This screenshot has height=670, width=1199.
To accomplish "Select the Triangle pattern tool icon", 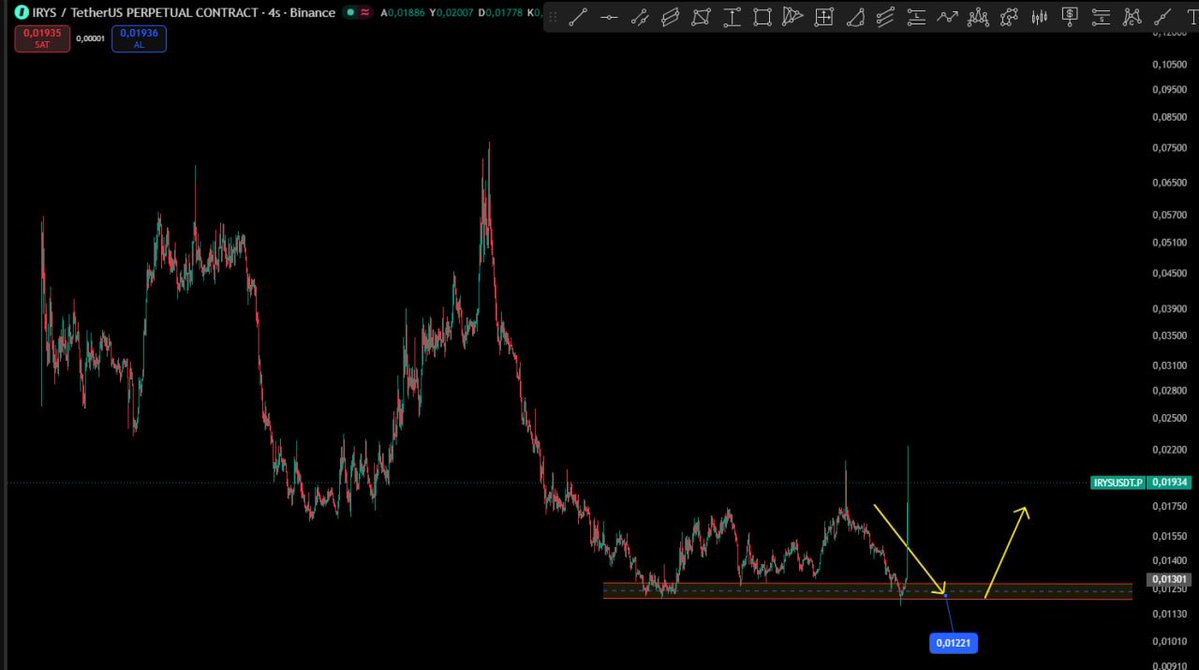I will coord(793,17).
